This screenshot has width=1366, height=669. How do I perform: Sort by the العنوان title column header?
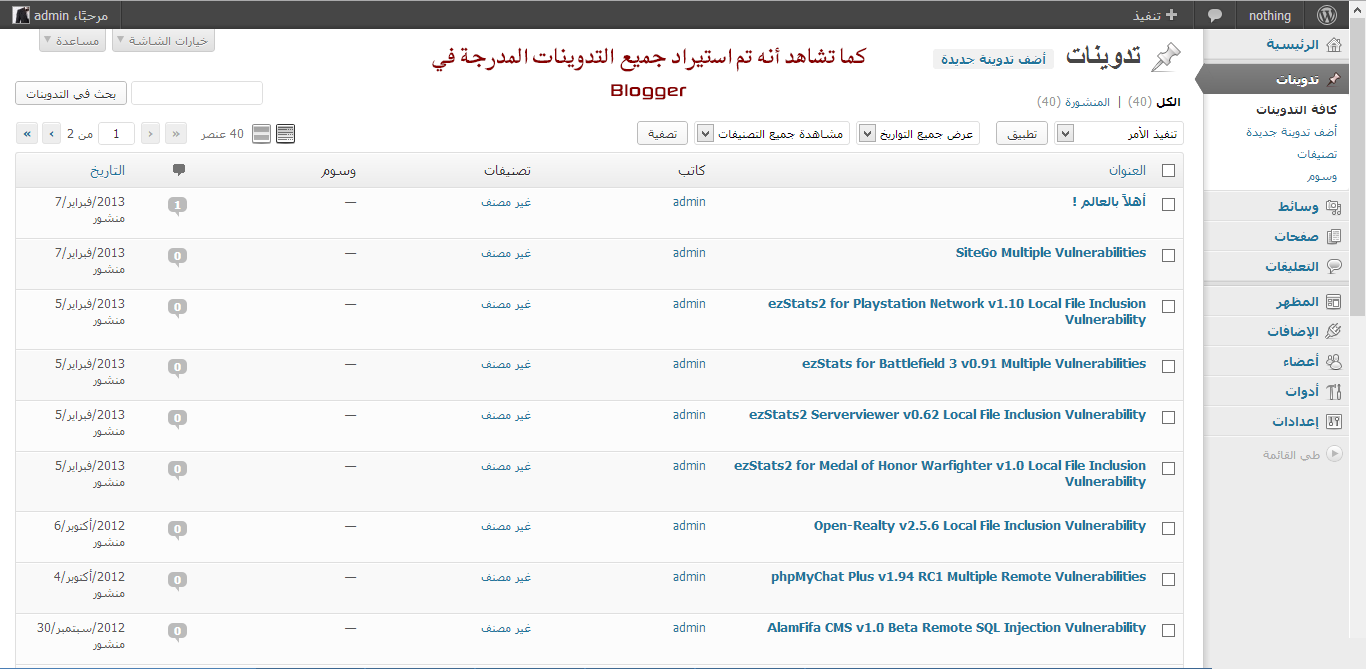pyautogui.click(x=1127, y=171)
